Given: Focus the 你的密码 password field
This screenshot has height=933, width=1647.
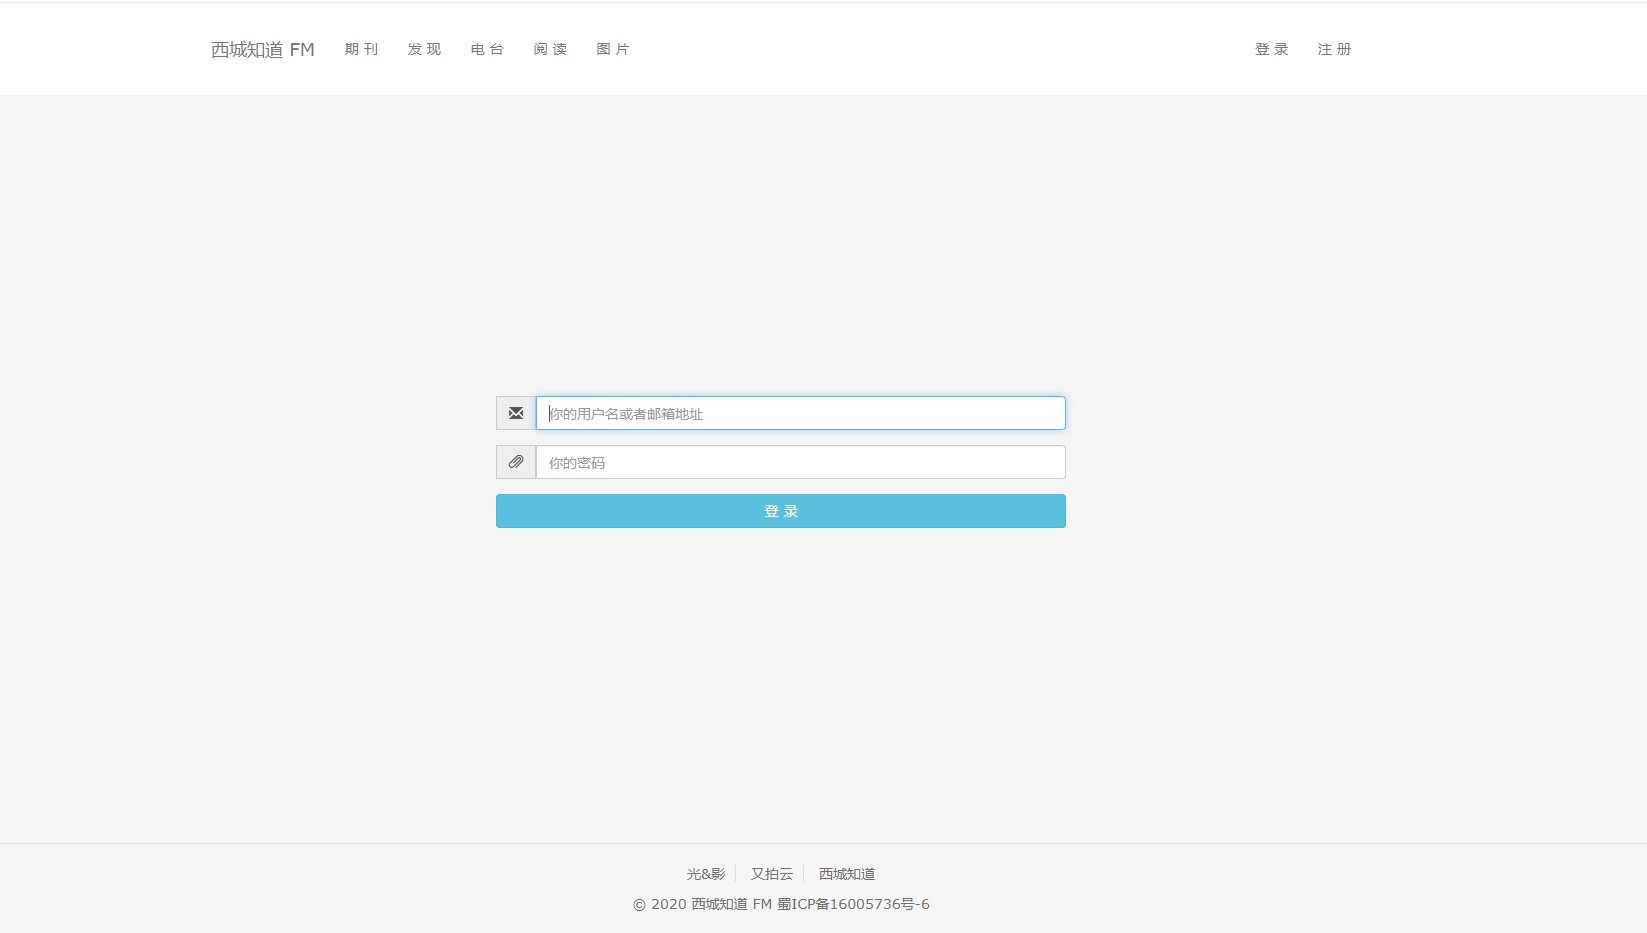Looking at the screenshot, I should tap(801, 462).
